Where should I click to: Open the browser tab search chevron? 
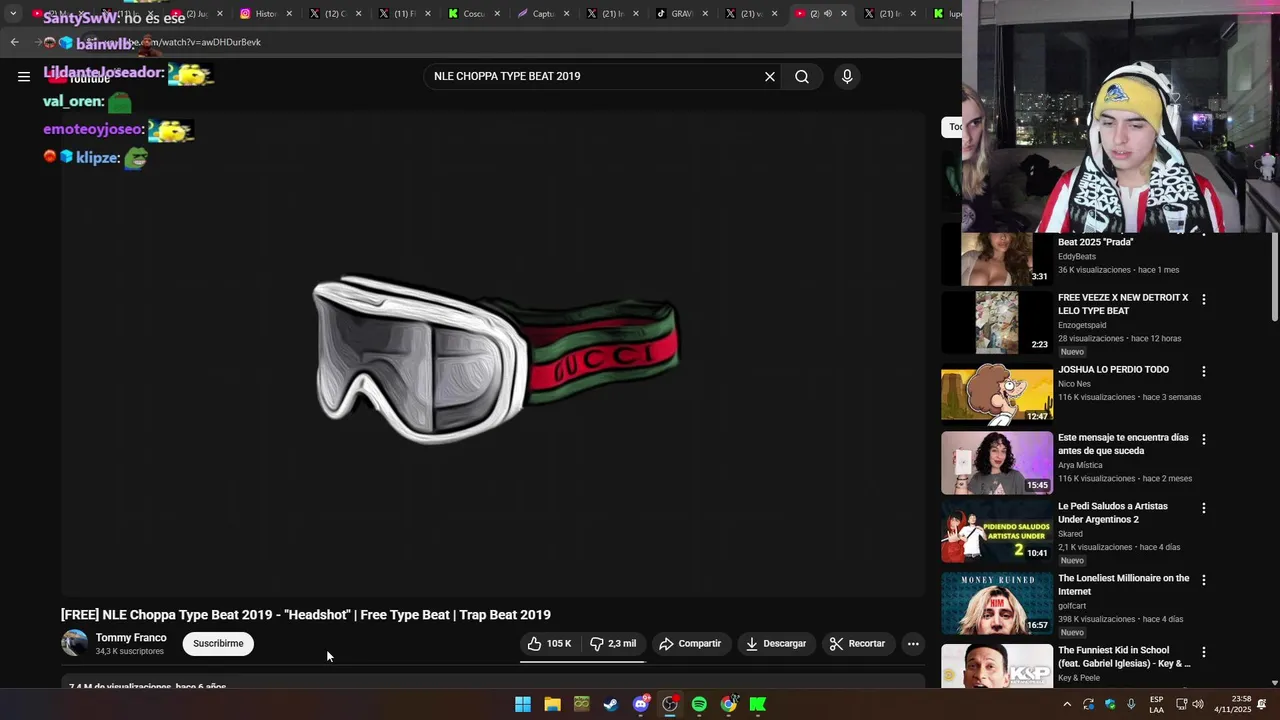point(13,14)
